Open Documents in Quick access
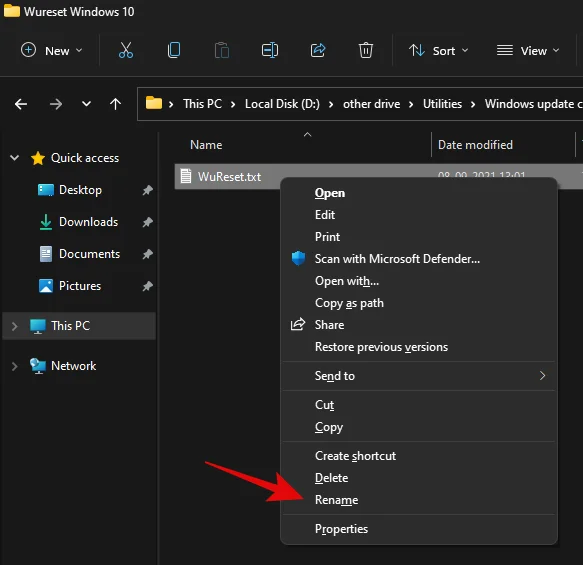The image size is (583, 565). [x=89, y=254]
